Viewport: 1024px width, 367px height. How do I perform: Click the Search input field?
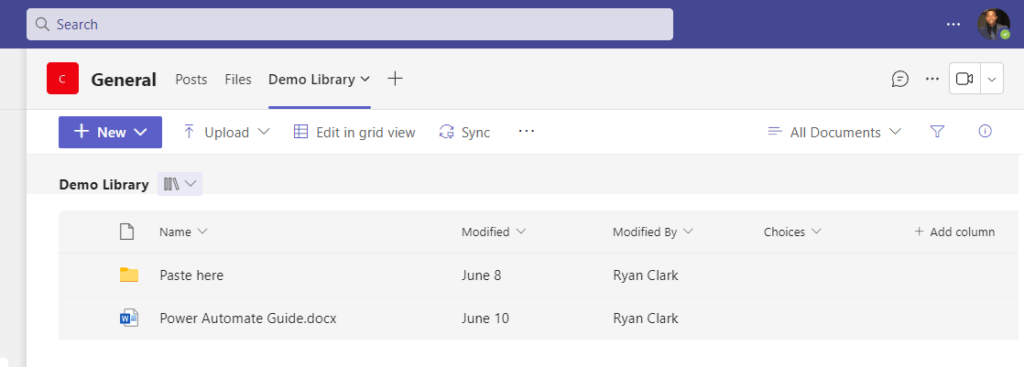tap(349, 24)
